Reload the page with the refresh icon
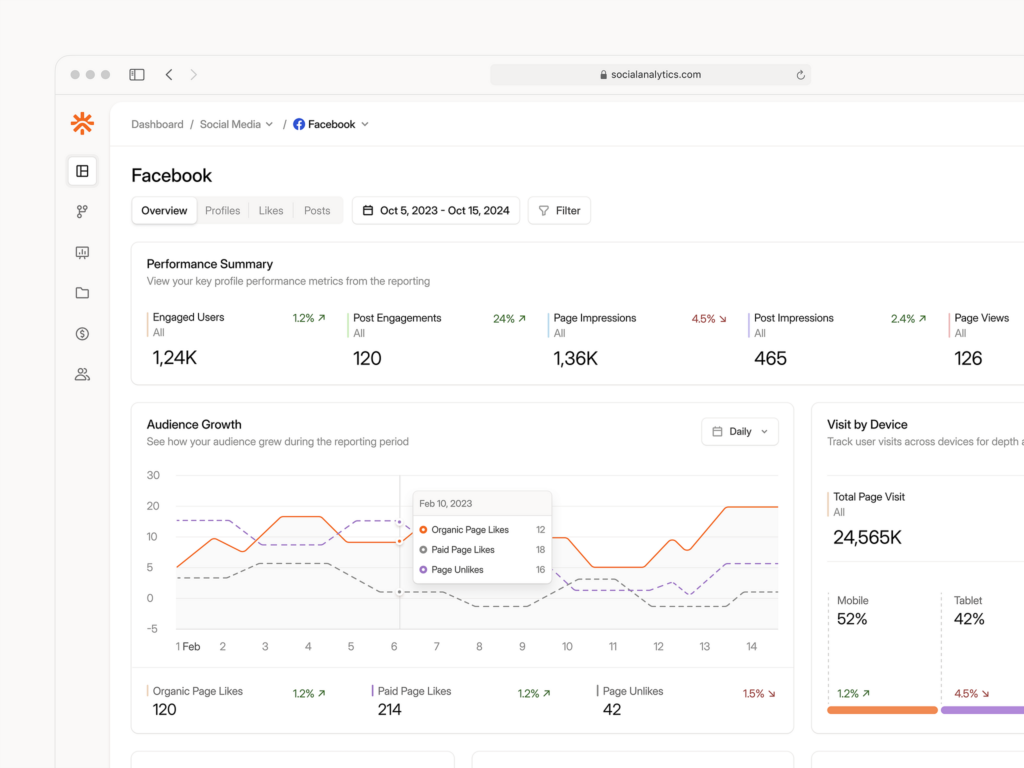 800,75
